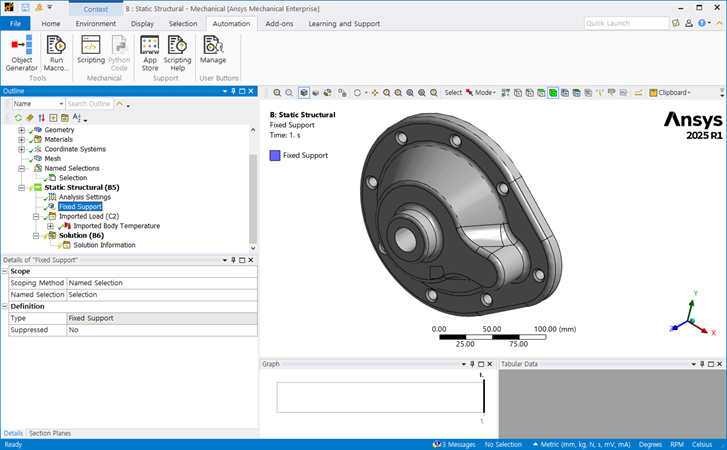Pin the Graph panel
Viewport: 727px width, 450px height.
coord(472,364)
